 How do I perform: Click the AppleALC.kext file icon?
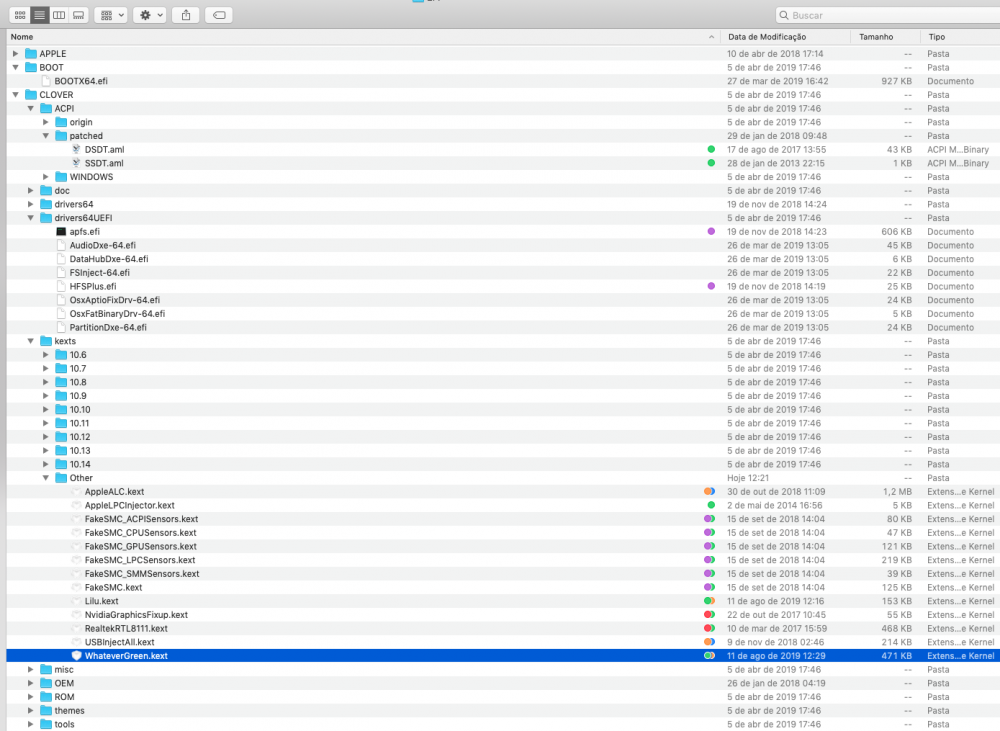click(x=77, y=492)
